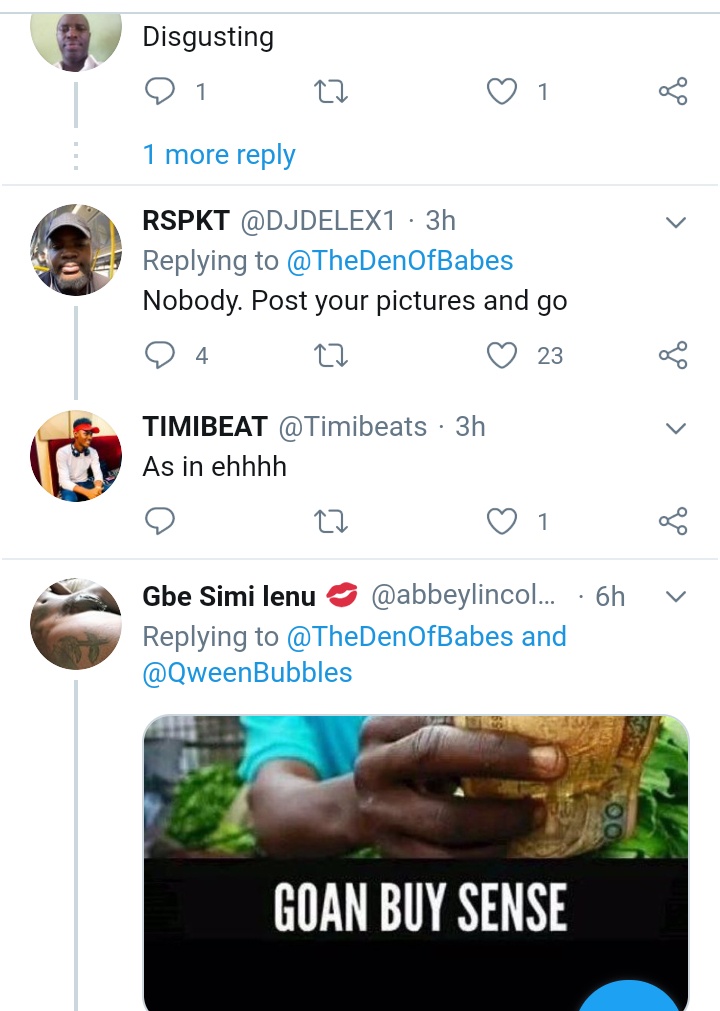Reply to TIMIBEAT's tweet

pyautogui.click(x=160, y=521)
